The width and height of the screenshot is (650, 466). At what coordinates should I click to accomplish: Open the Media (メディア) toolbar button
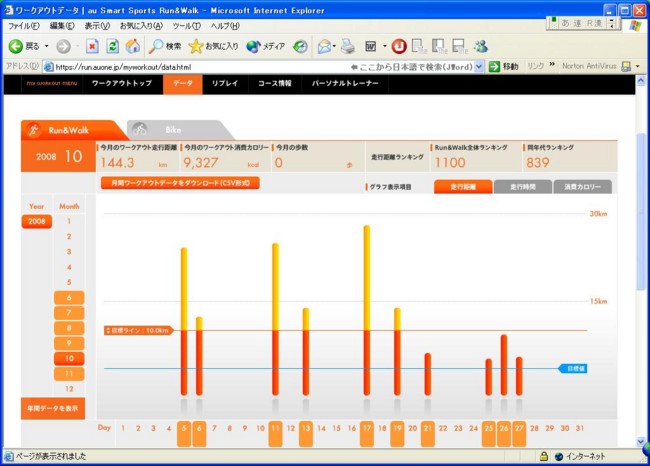tap(265, 46)
